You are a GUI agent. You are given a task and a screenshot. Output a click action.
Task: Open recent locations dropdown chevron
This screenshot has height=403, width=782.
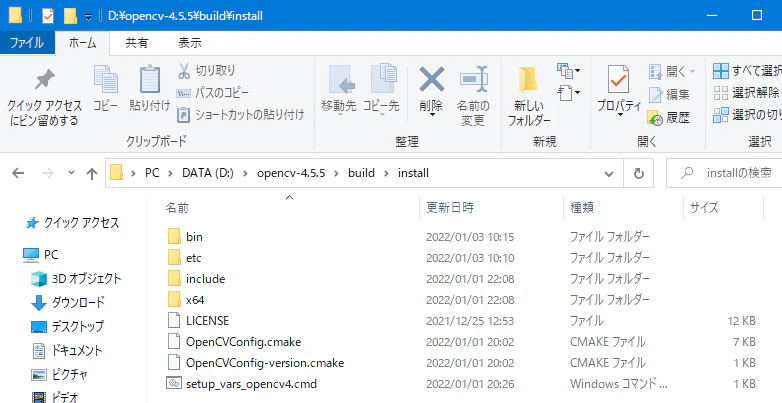[71, 173]
